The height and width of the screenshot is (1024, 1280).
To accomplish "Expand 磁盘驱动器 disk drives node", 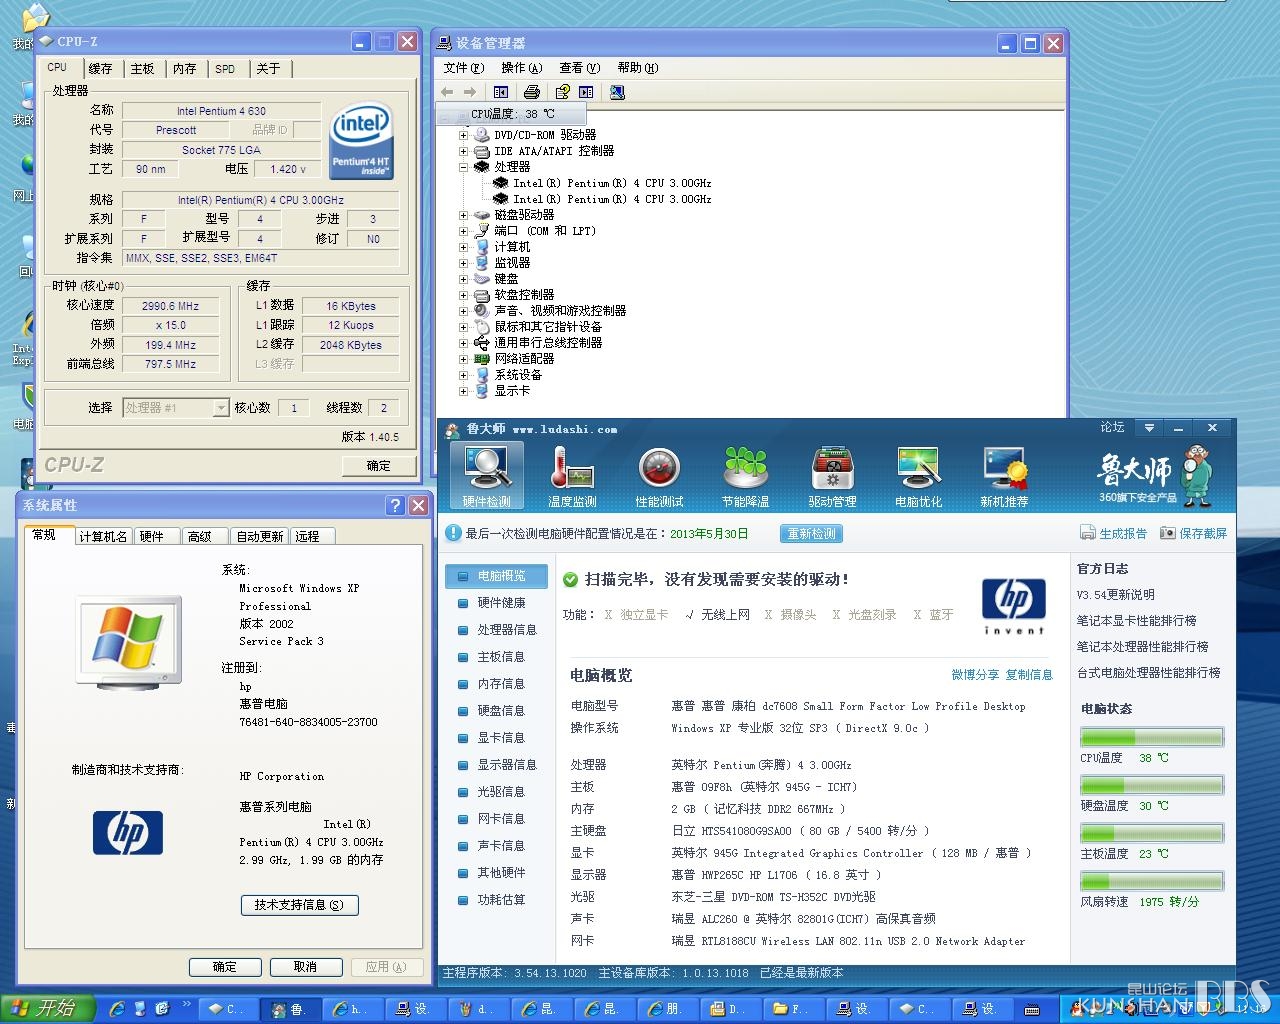I will pyautogui.click(x=463, y=215).
